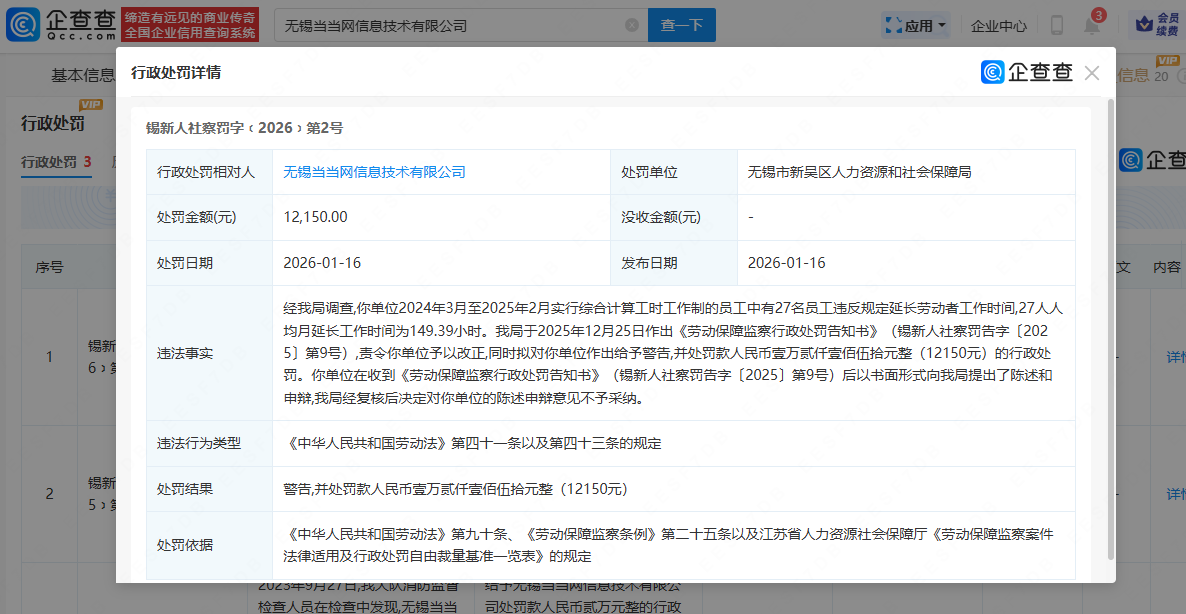Screen dimensions: 1186x614
Task: Open the 无锡当当网信息技术有限公司 company link
Action: (374, 172)
